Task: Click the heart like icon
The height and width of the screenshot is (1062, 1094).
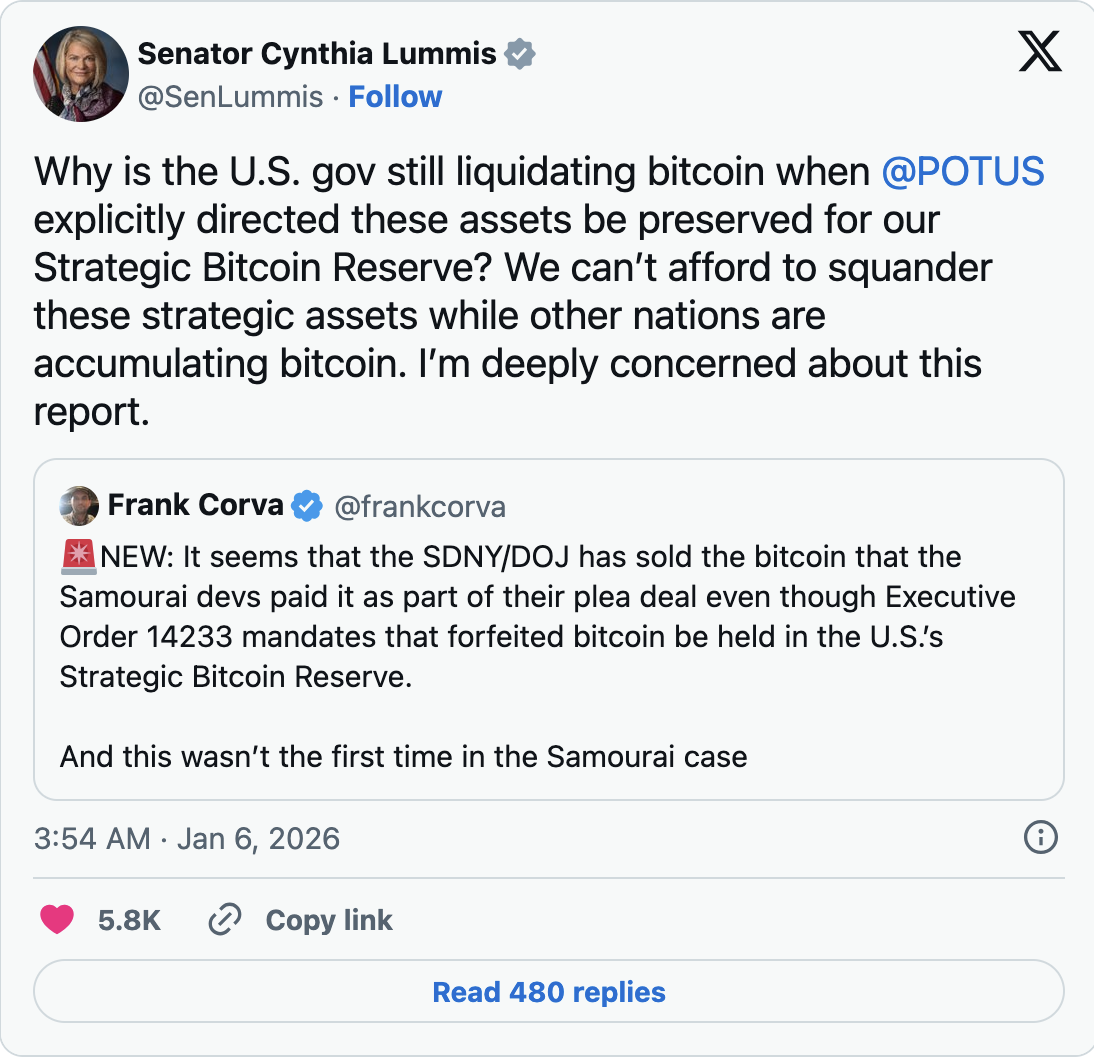Action: [57, 920]
